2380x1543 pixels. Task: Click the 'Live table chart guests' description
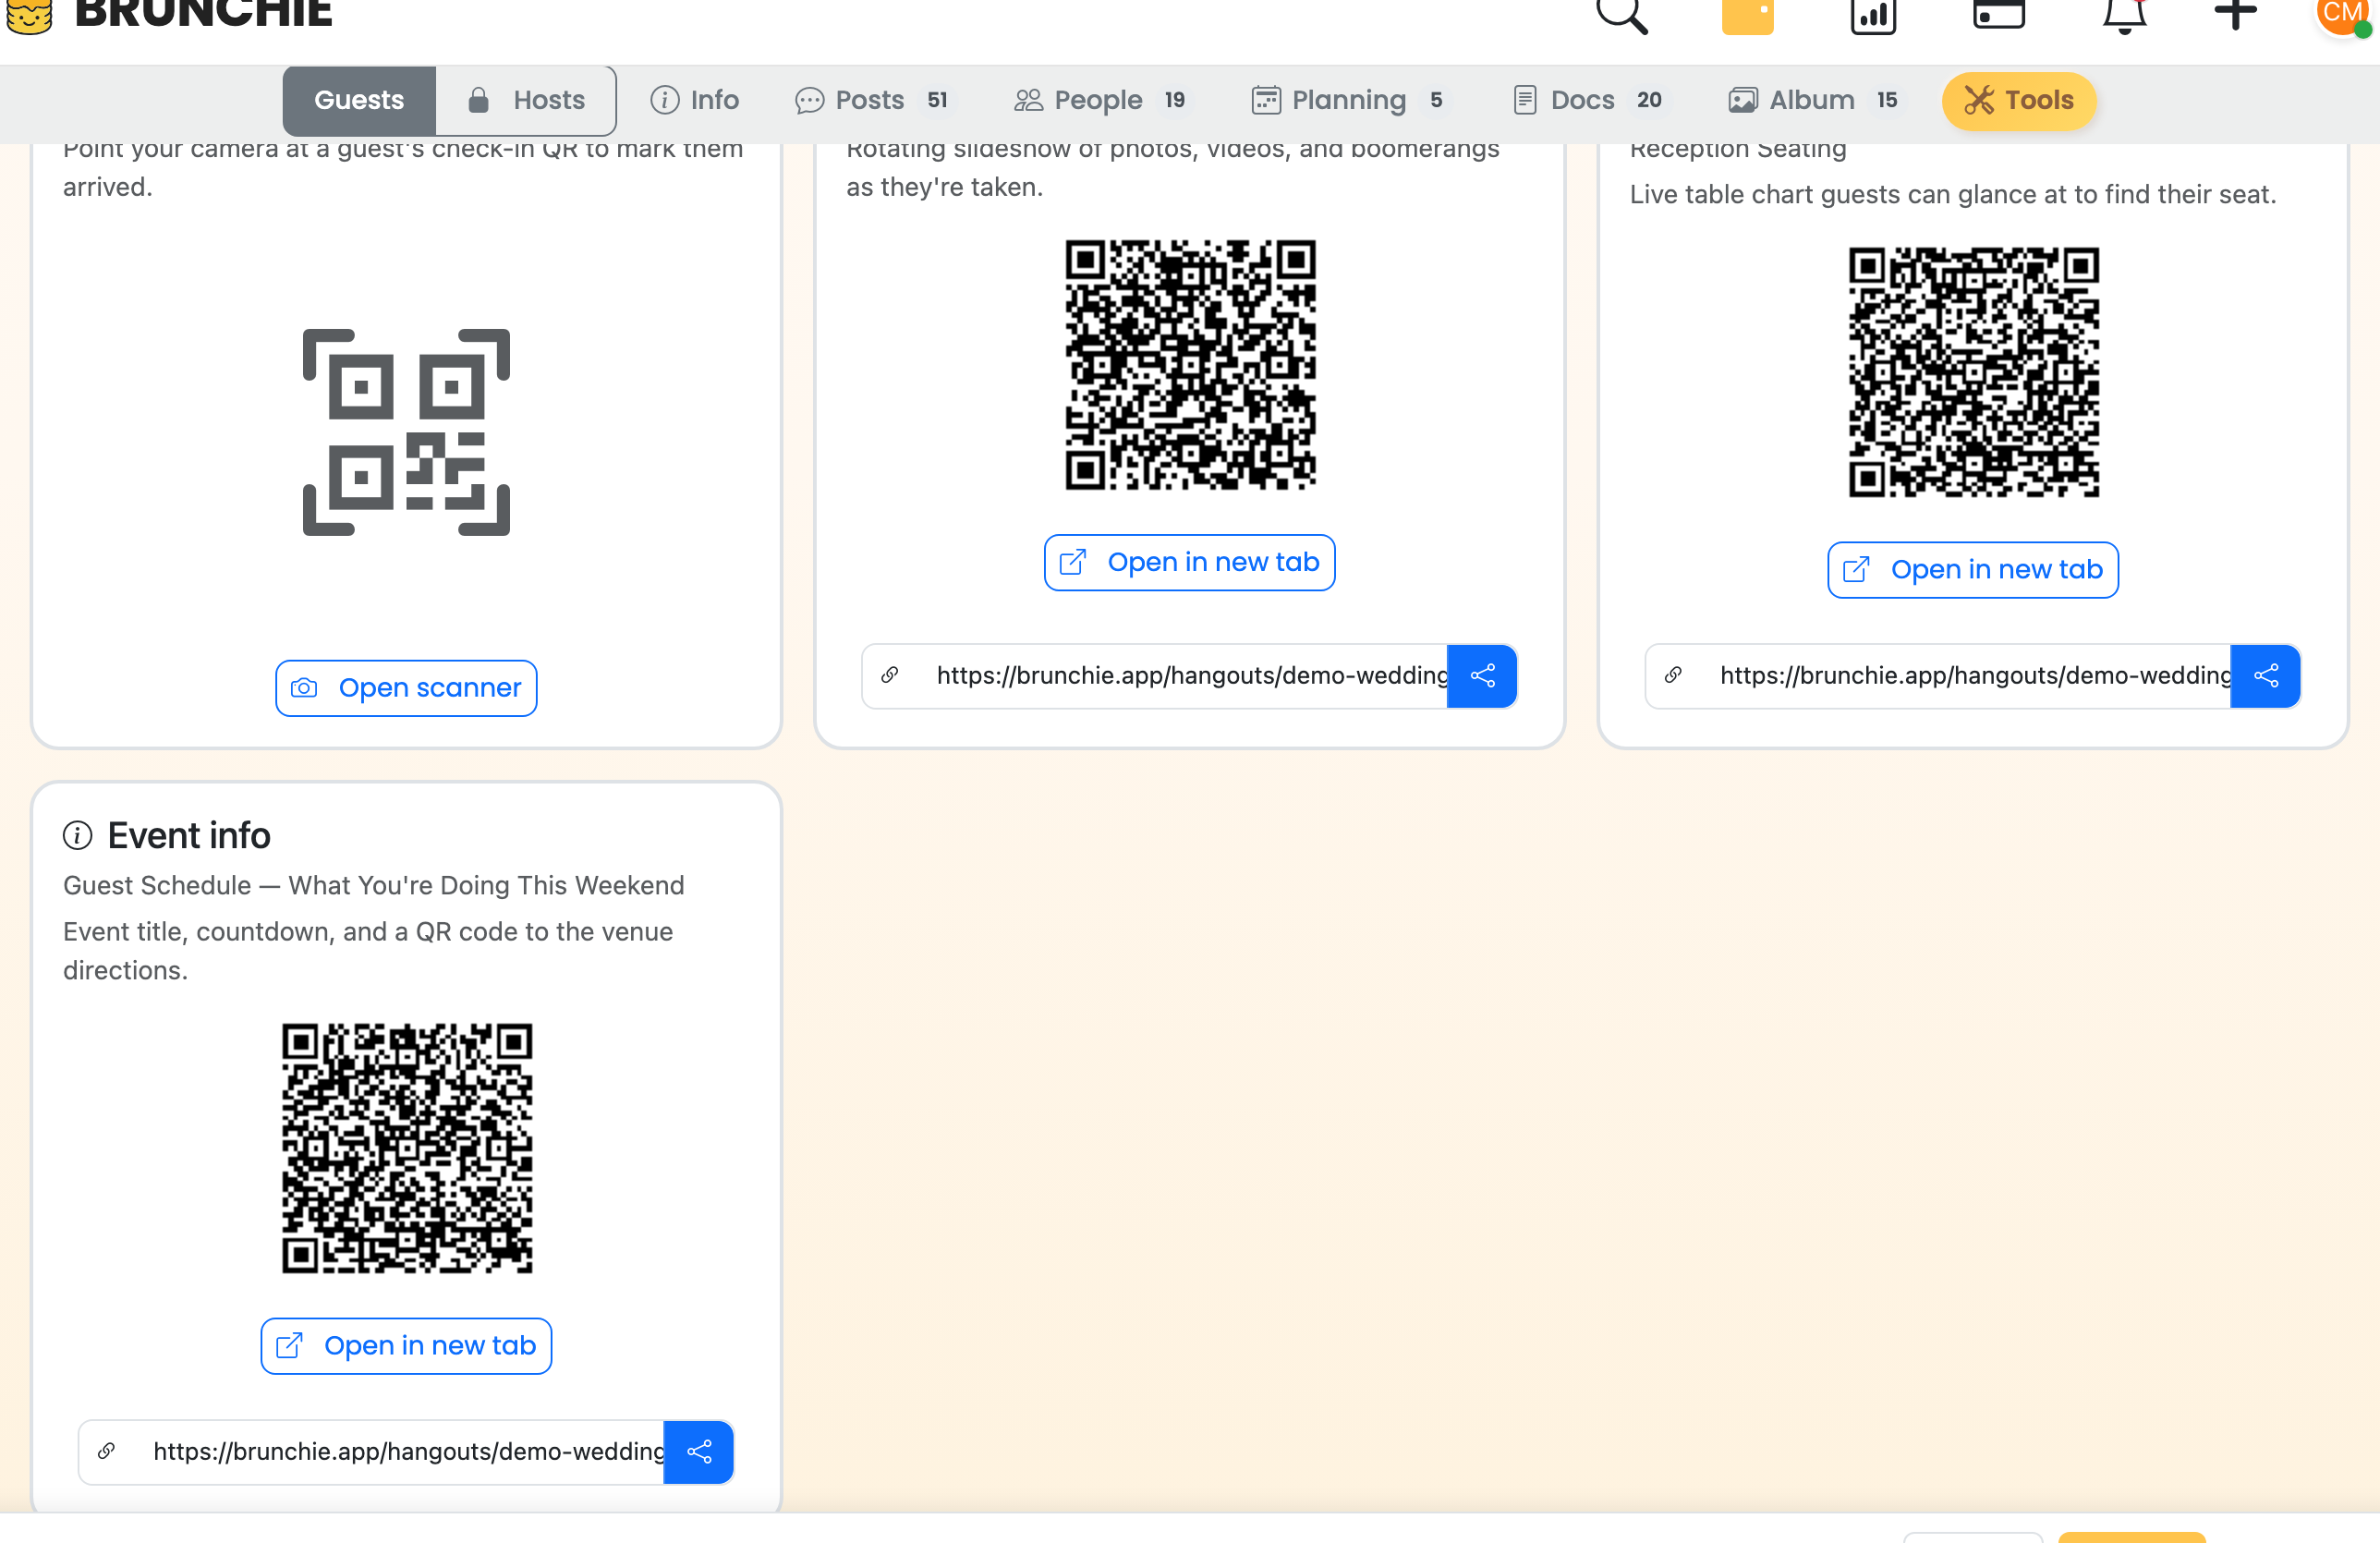pyautogui.click(x=1952, y=194)
